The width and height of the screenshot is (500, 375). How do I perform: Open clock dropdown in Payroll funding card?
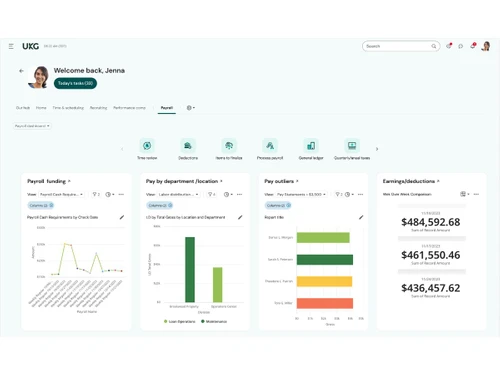coord(110,194)
